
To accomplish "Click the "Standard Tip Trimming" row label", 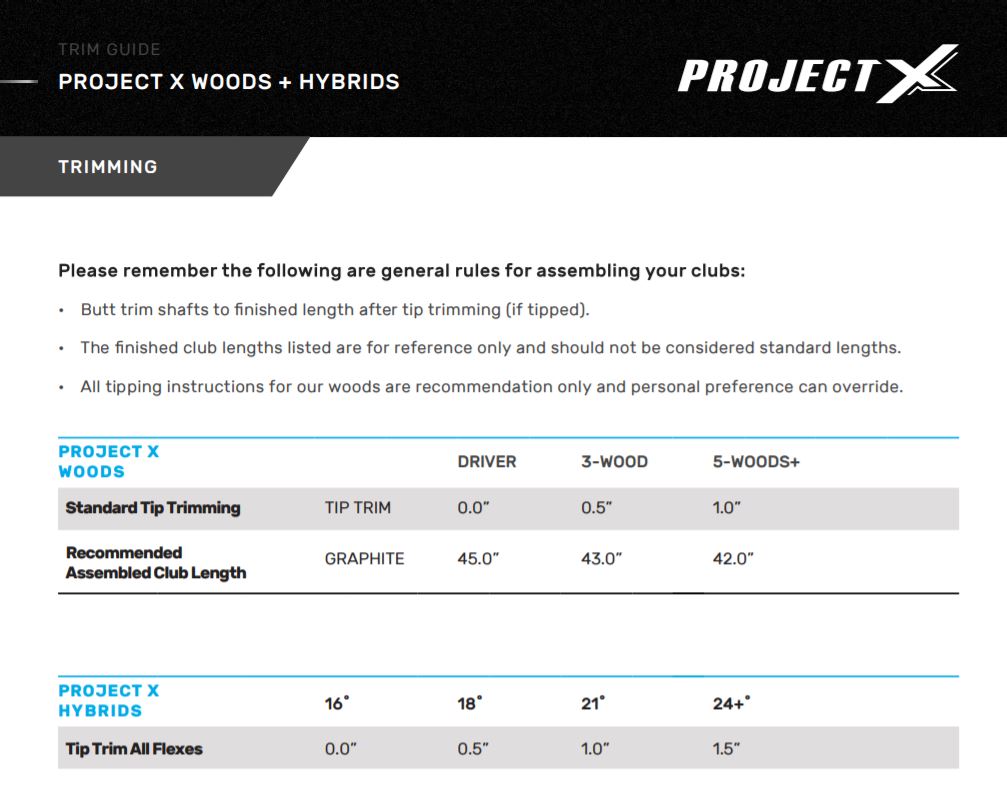I will click(x=153, y=507).
